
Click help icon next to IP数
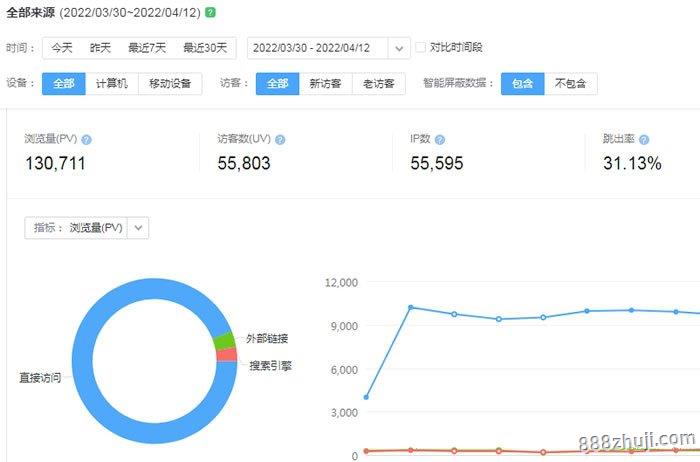(440, 140)
